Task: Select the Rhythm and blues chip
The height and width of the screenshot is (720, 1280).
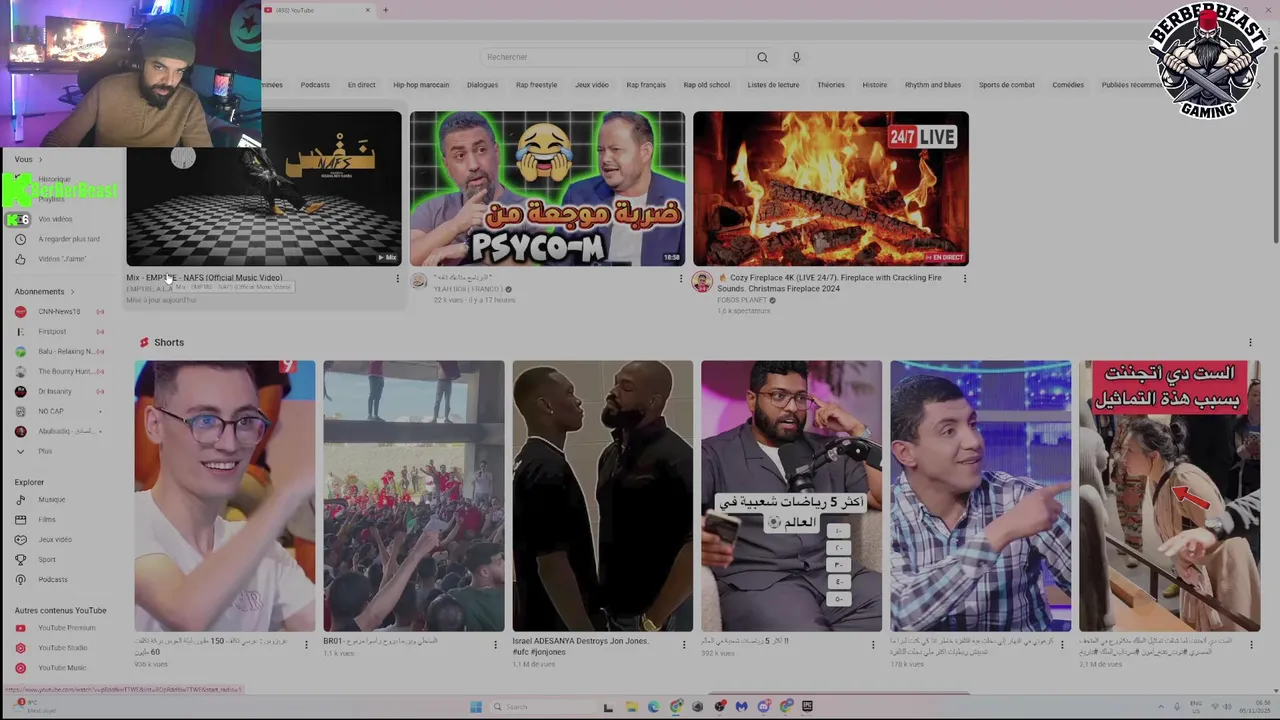Action: (x=933, y=85)
